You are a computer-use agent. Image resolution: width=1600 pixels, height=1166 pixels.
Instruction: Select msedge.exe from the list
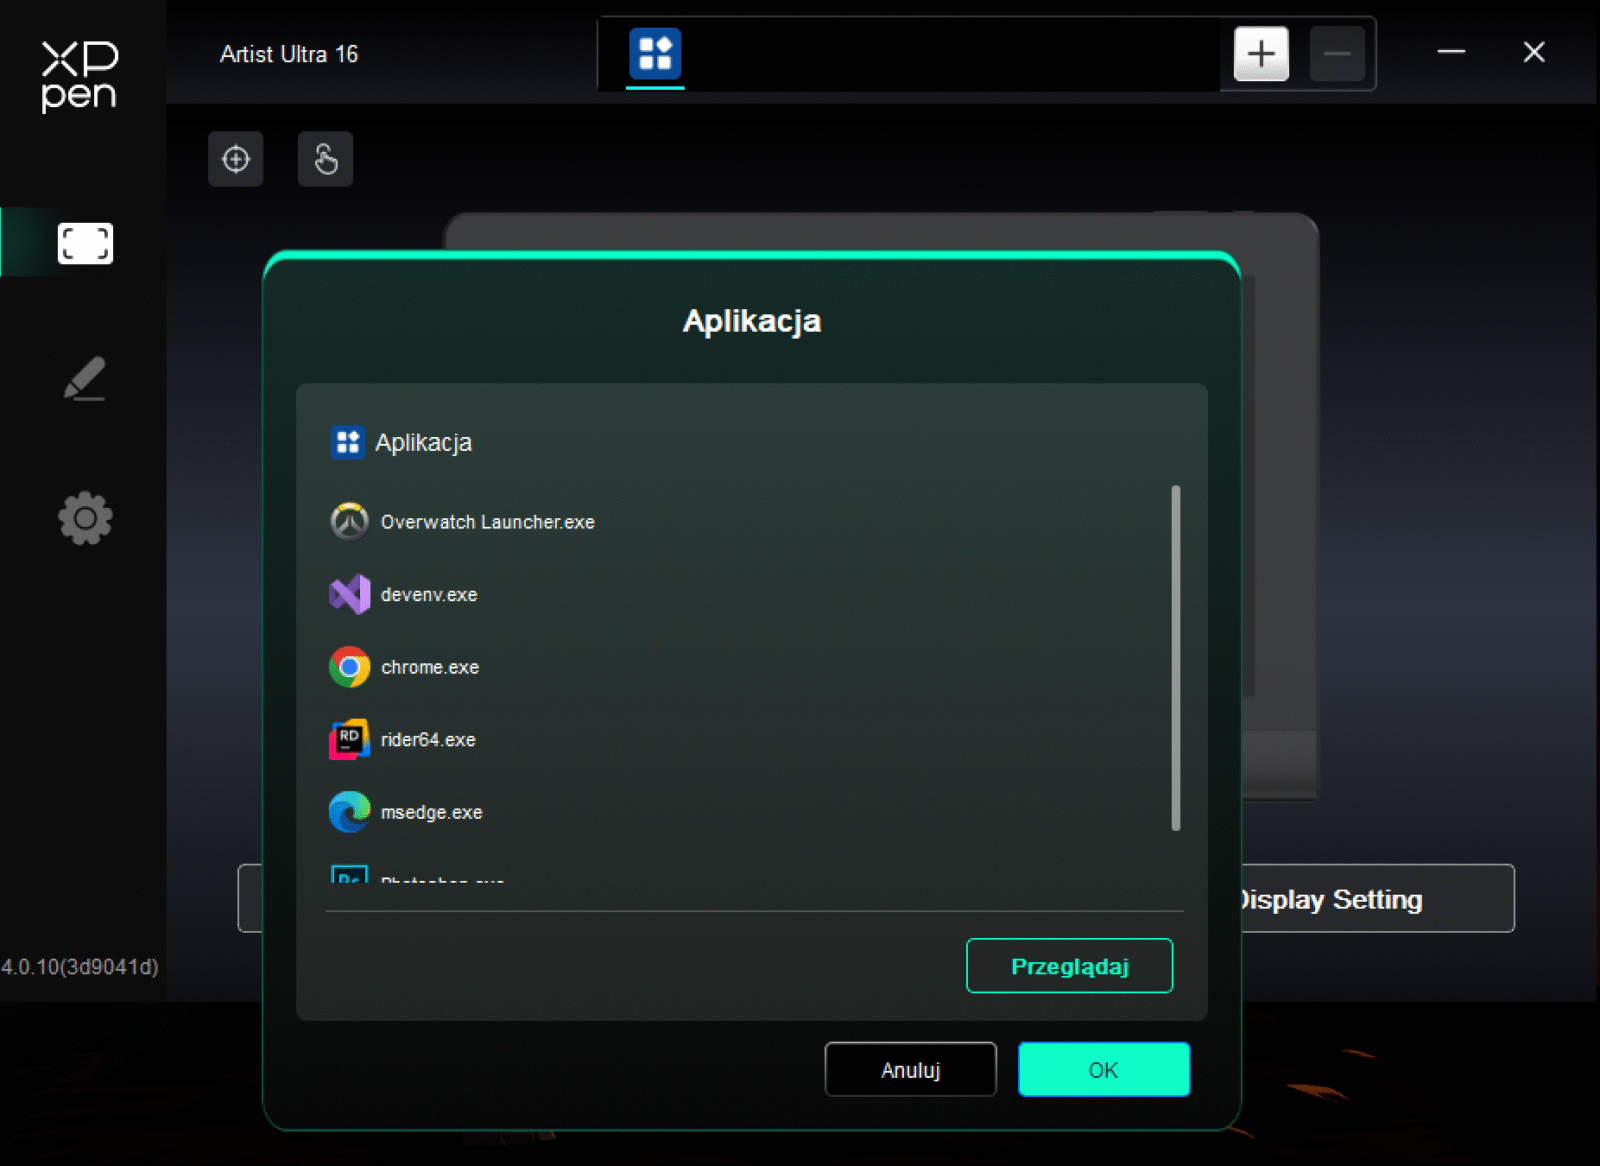coord(431,813)
